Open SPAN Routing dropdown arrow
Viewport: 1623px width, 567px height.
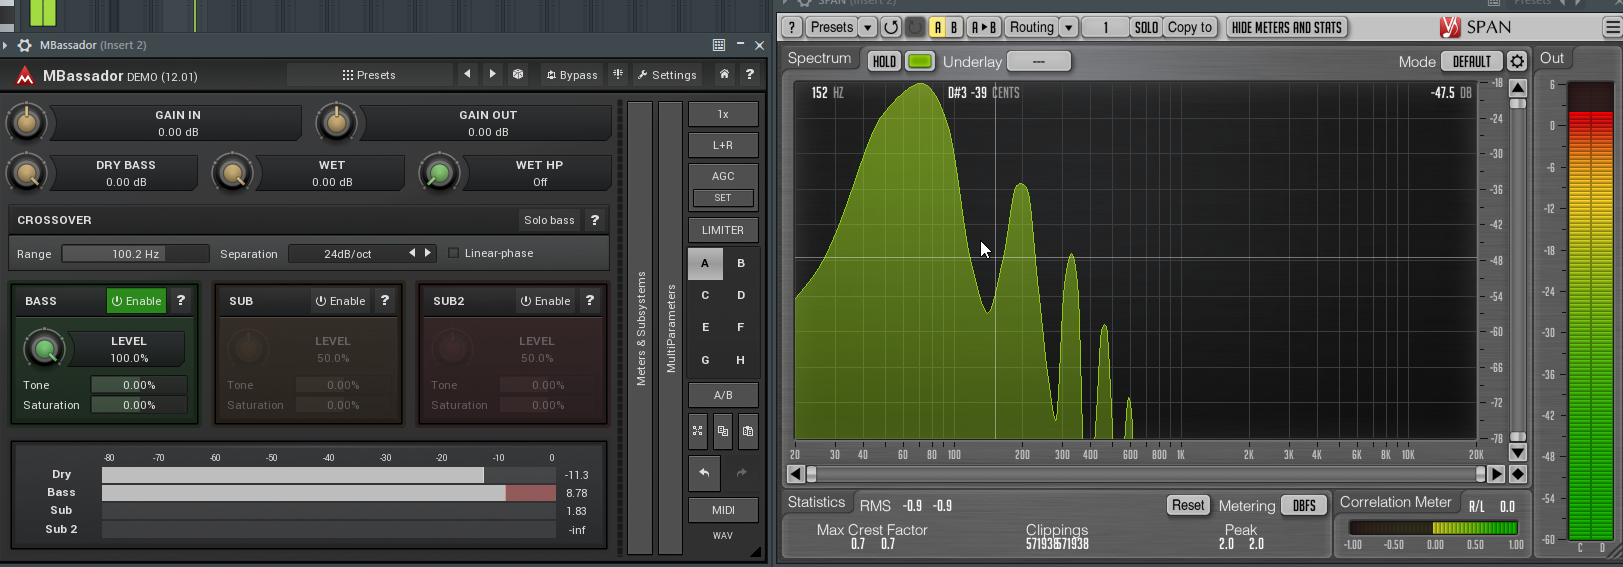[x=1069, y=27]
